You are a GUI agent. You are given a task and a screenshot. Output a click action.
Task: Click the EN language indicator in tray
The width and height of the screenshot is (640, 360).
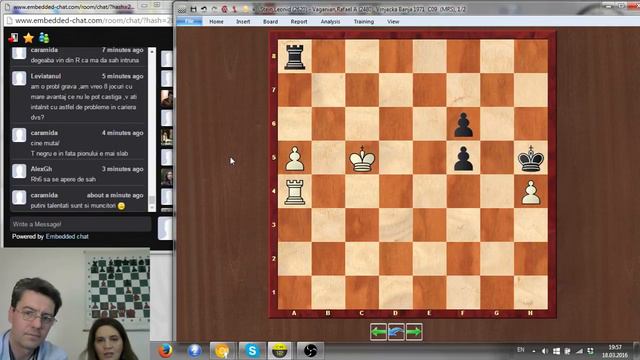coord(520,350)
